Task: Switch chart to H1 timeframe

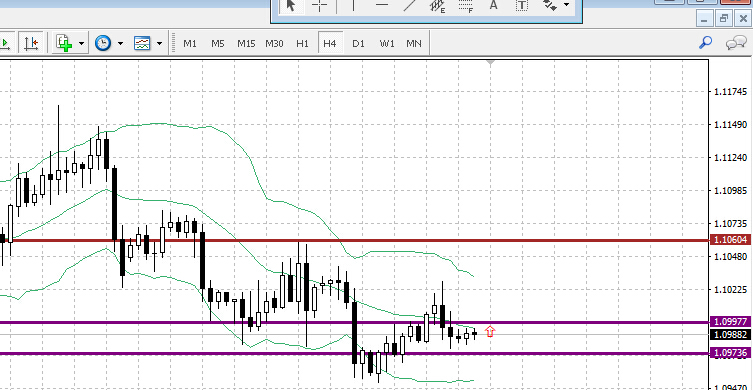Action: coord(302,44)
